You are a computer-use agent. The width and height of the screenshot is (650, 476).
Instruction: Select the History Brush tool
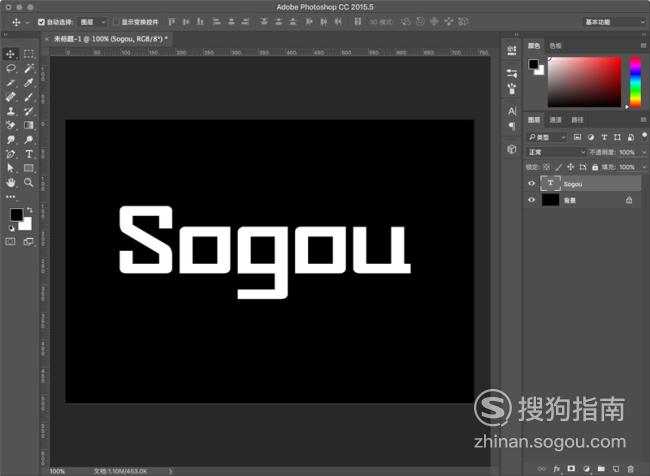(x=29, y=111)
